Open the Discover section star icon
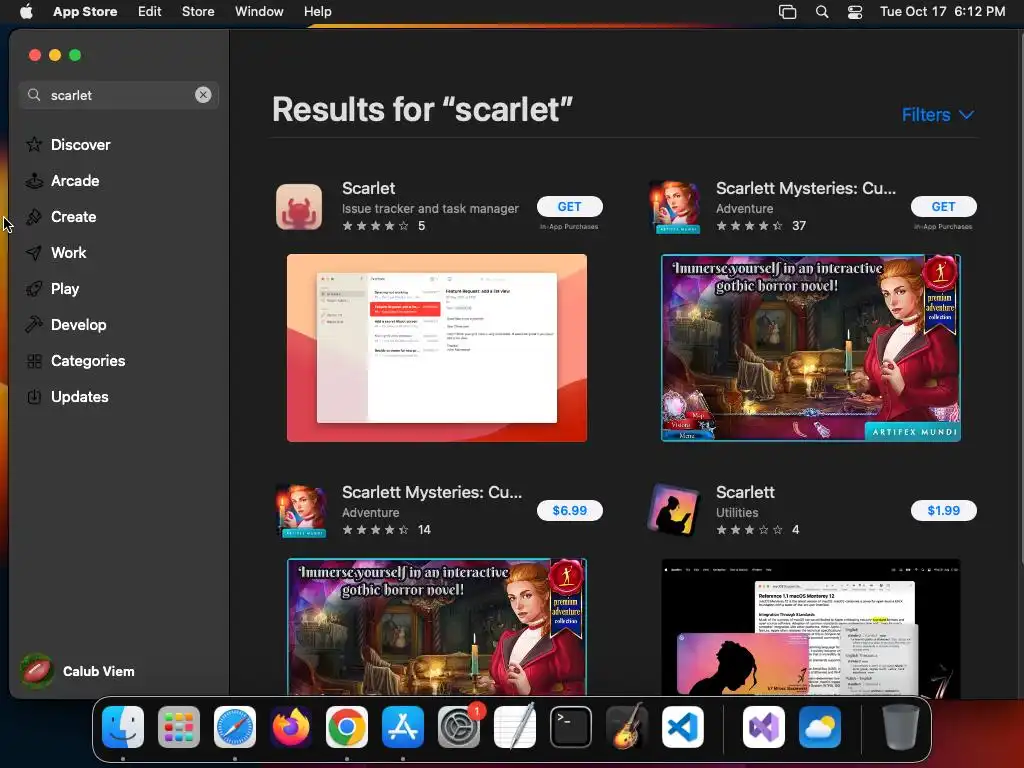This screenshot has width=1024, height=768. coord(34,144)
